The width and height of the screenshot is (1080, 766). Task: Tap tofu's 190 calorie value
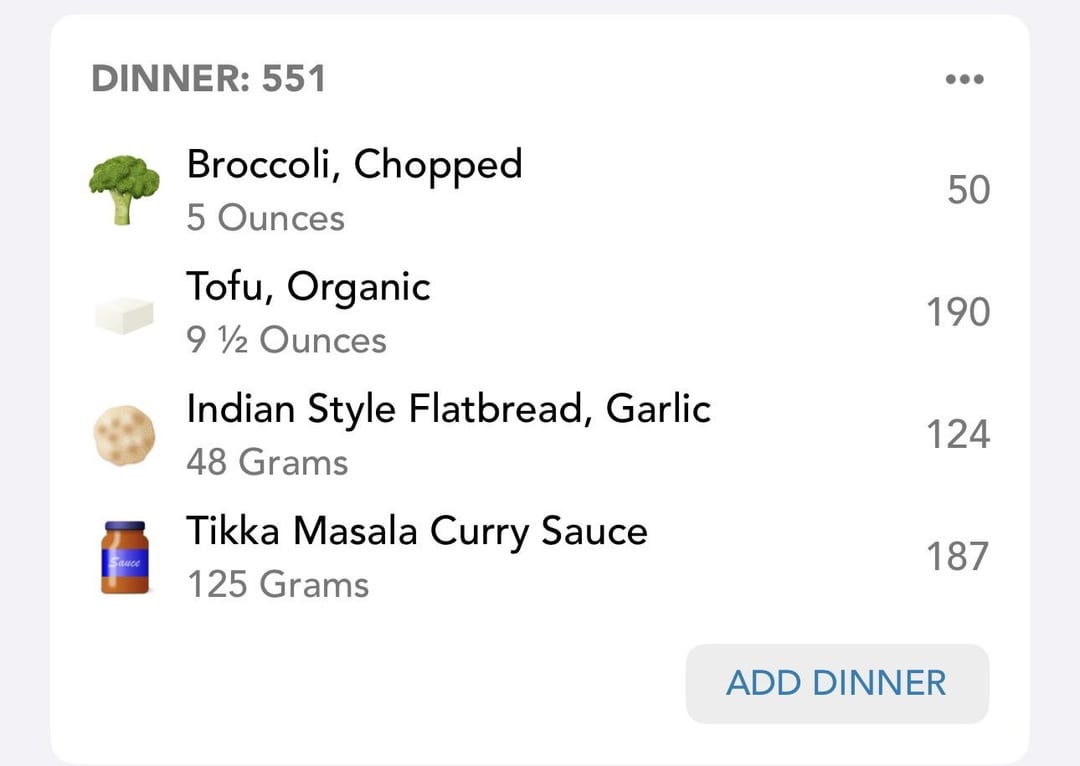coord(958,312)
